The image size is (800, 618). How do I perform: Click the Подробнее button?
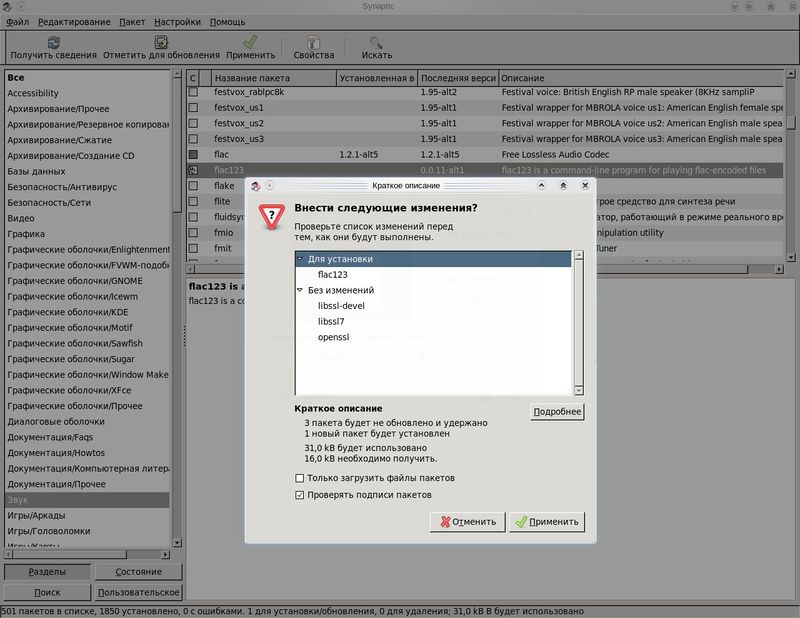coord(557,412)
